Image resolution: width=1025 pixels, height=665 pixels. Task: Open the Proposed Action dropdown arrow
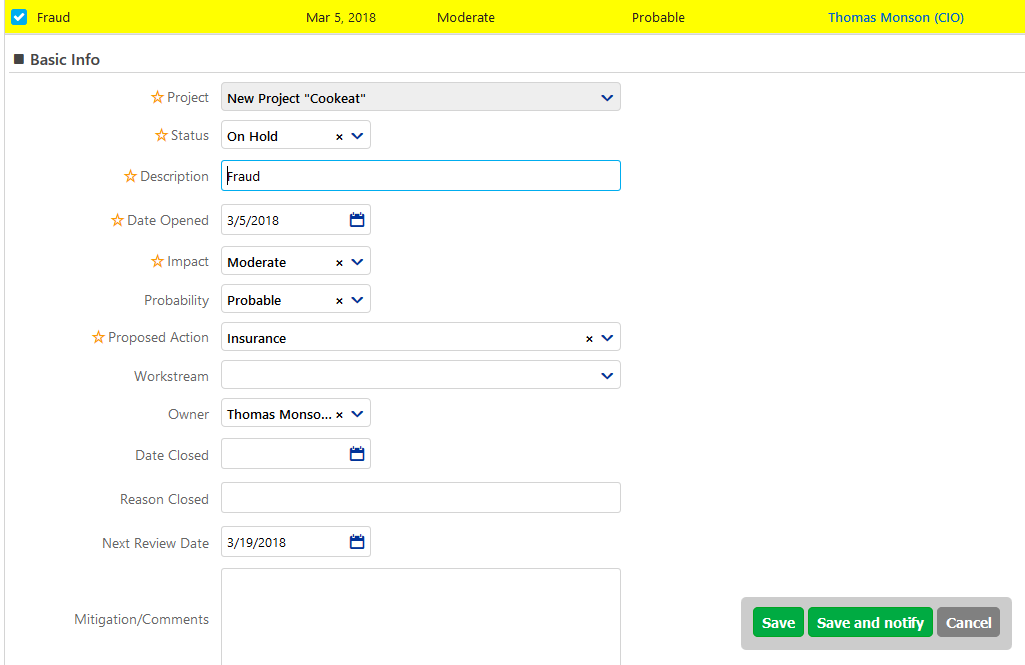(x=607, y=338)
